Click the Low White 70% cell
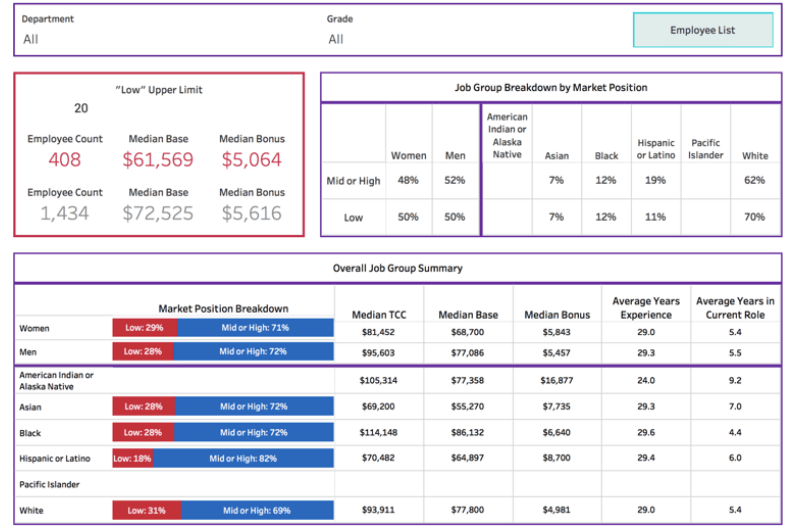The image size is (786, 528). point(754,217)
